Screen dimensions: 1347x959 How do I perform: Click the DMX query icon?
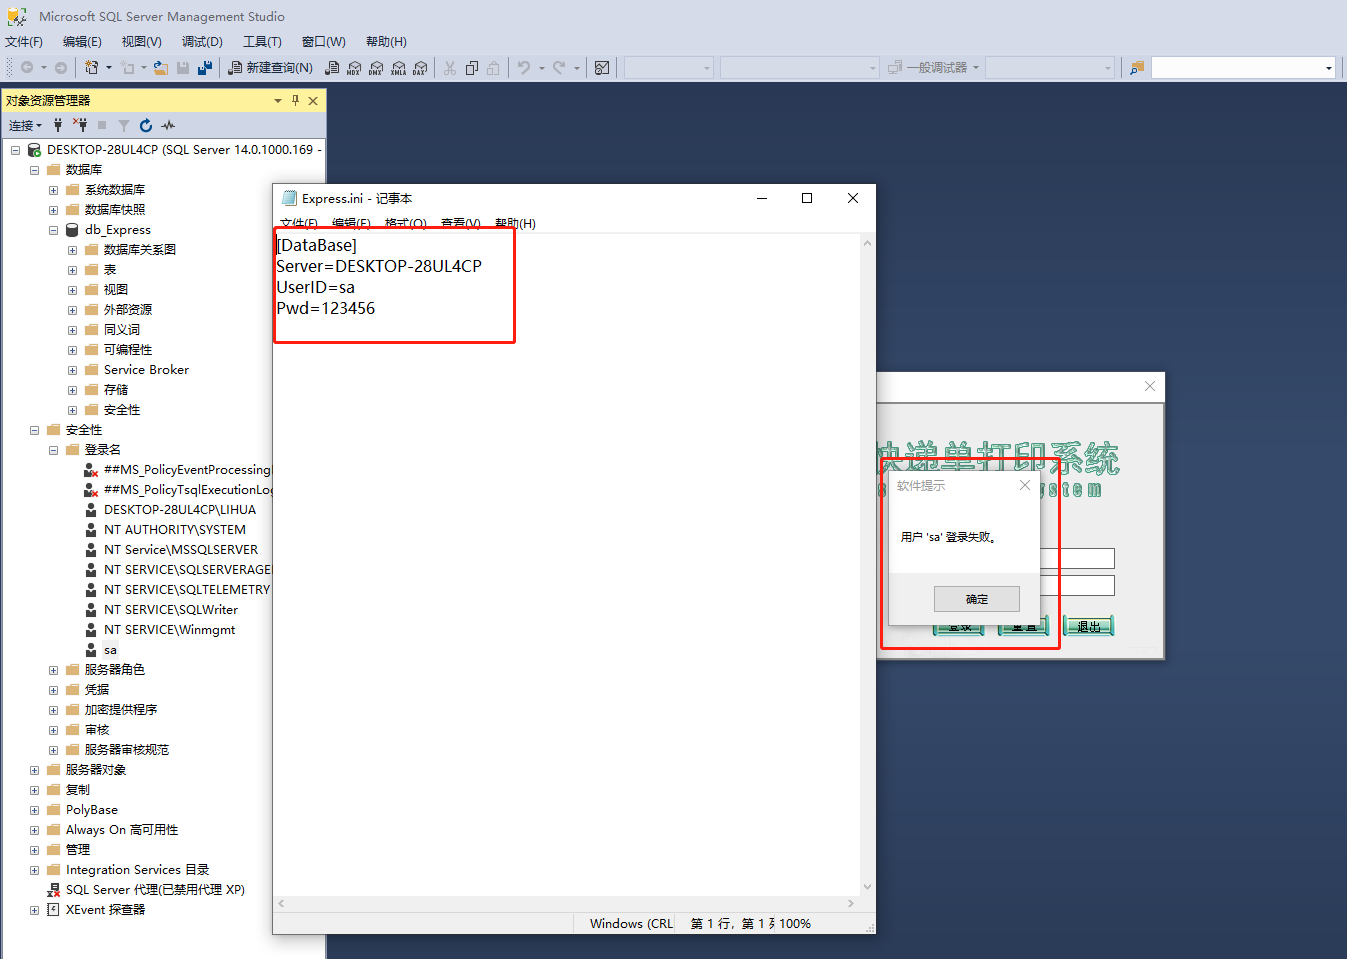click(x=376, y=68)
